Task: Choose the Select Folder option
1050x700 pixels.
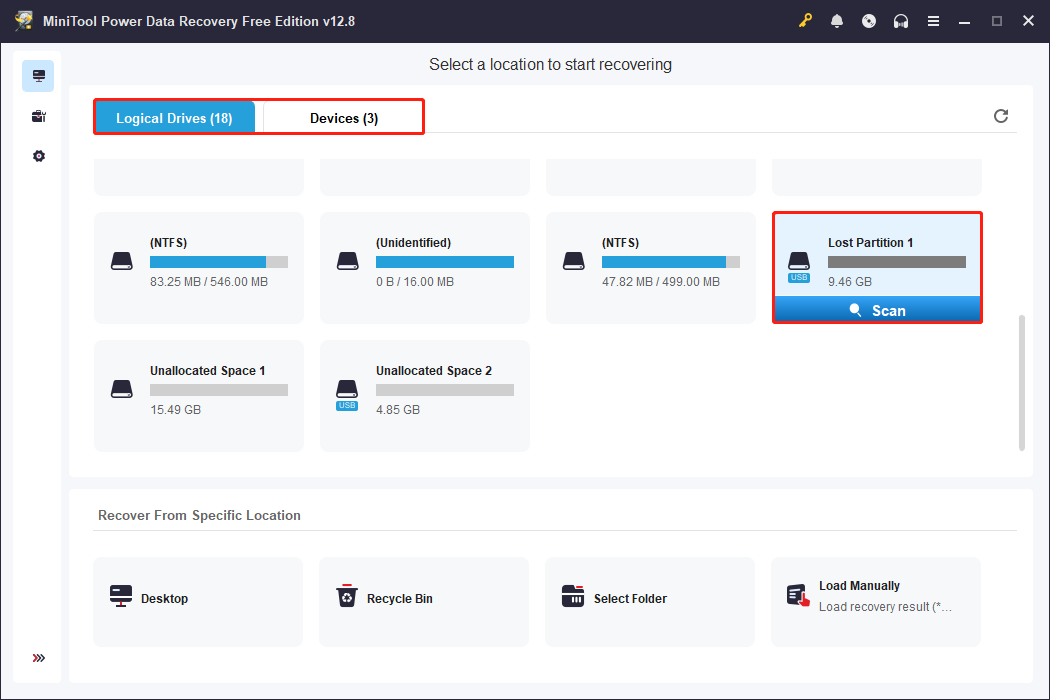Action: click(649, 597)
